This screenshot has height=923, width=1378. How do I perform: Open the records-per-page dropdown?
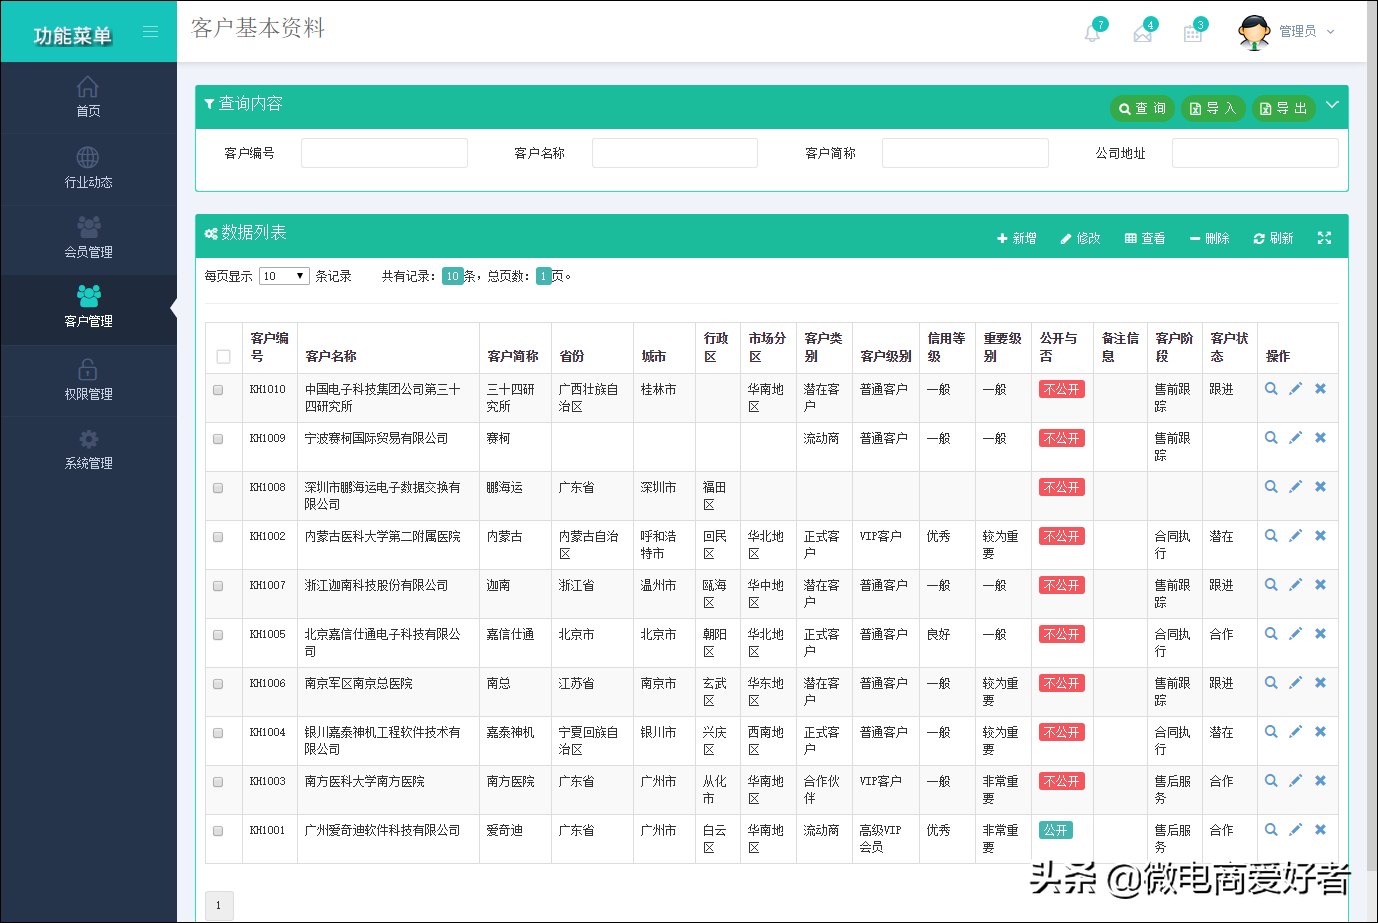(x=284, y=276)
